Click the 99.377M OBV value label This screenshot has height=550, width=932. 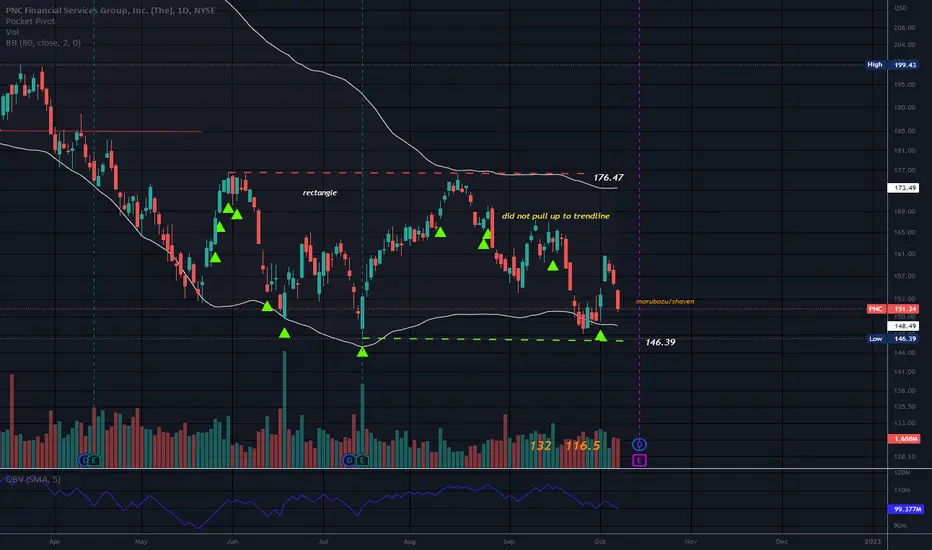point(905,509)
